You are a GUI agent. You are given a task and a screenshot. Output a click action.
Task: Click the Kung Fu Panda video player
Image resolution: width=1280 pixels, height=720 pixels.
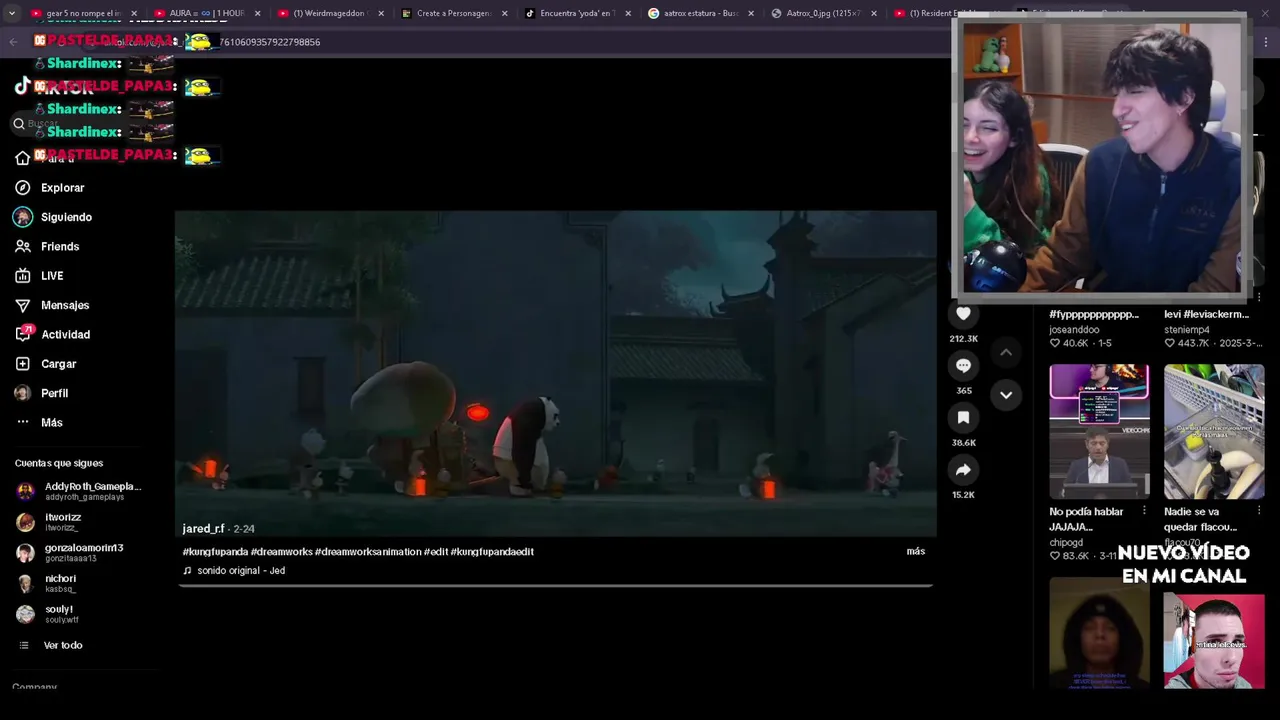coord(556,373)
